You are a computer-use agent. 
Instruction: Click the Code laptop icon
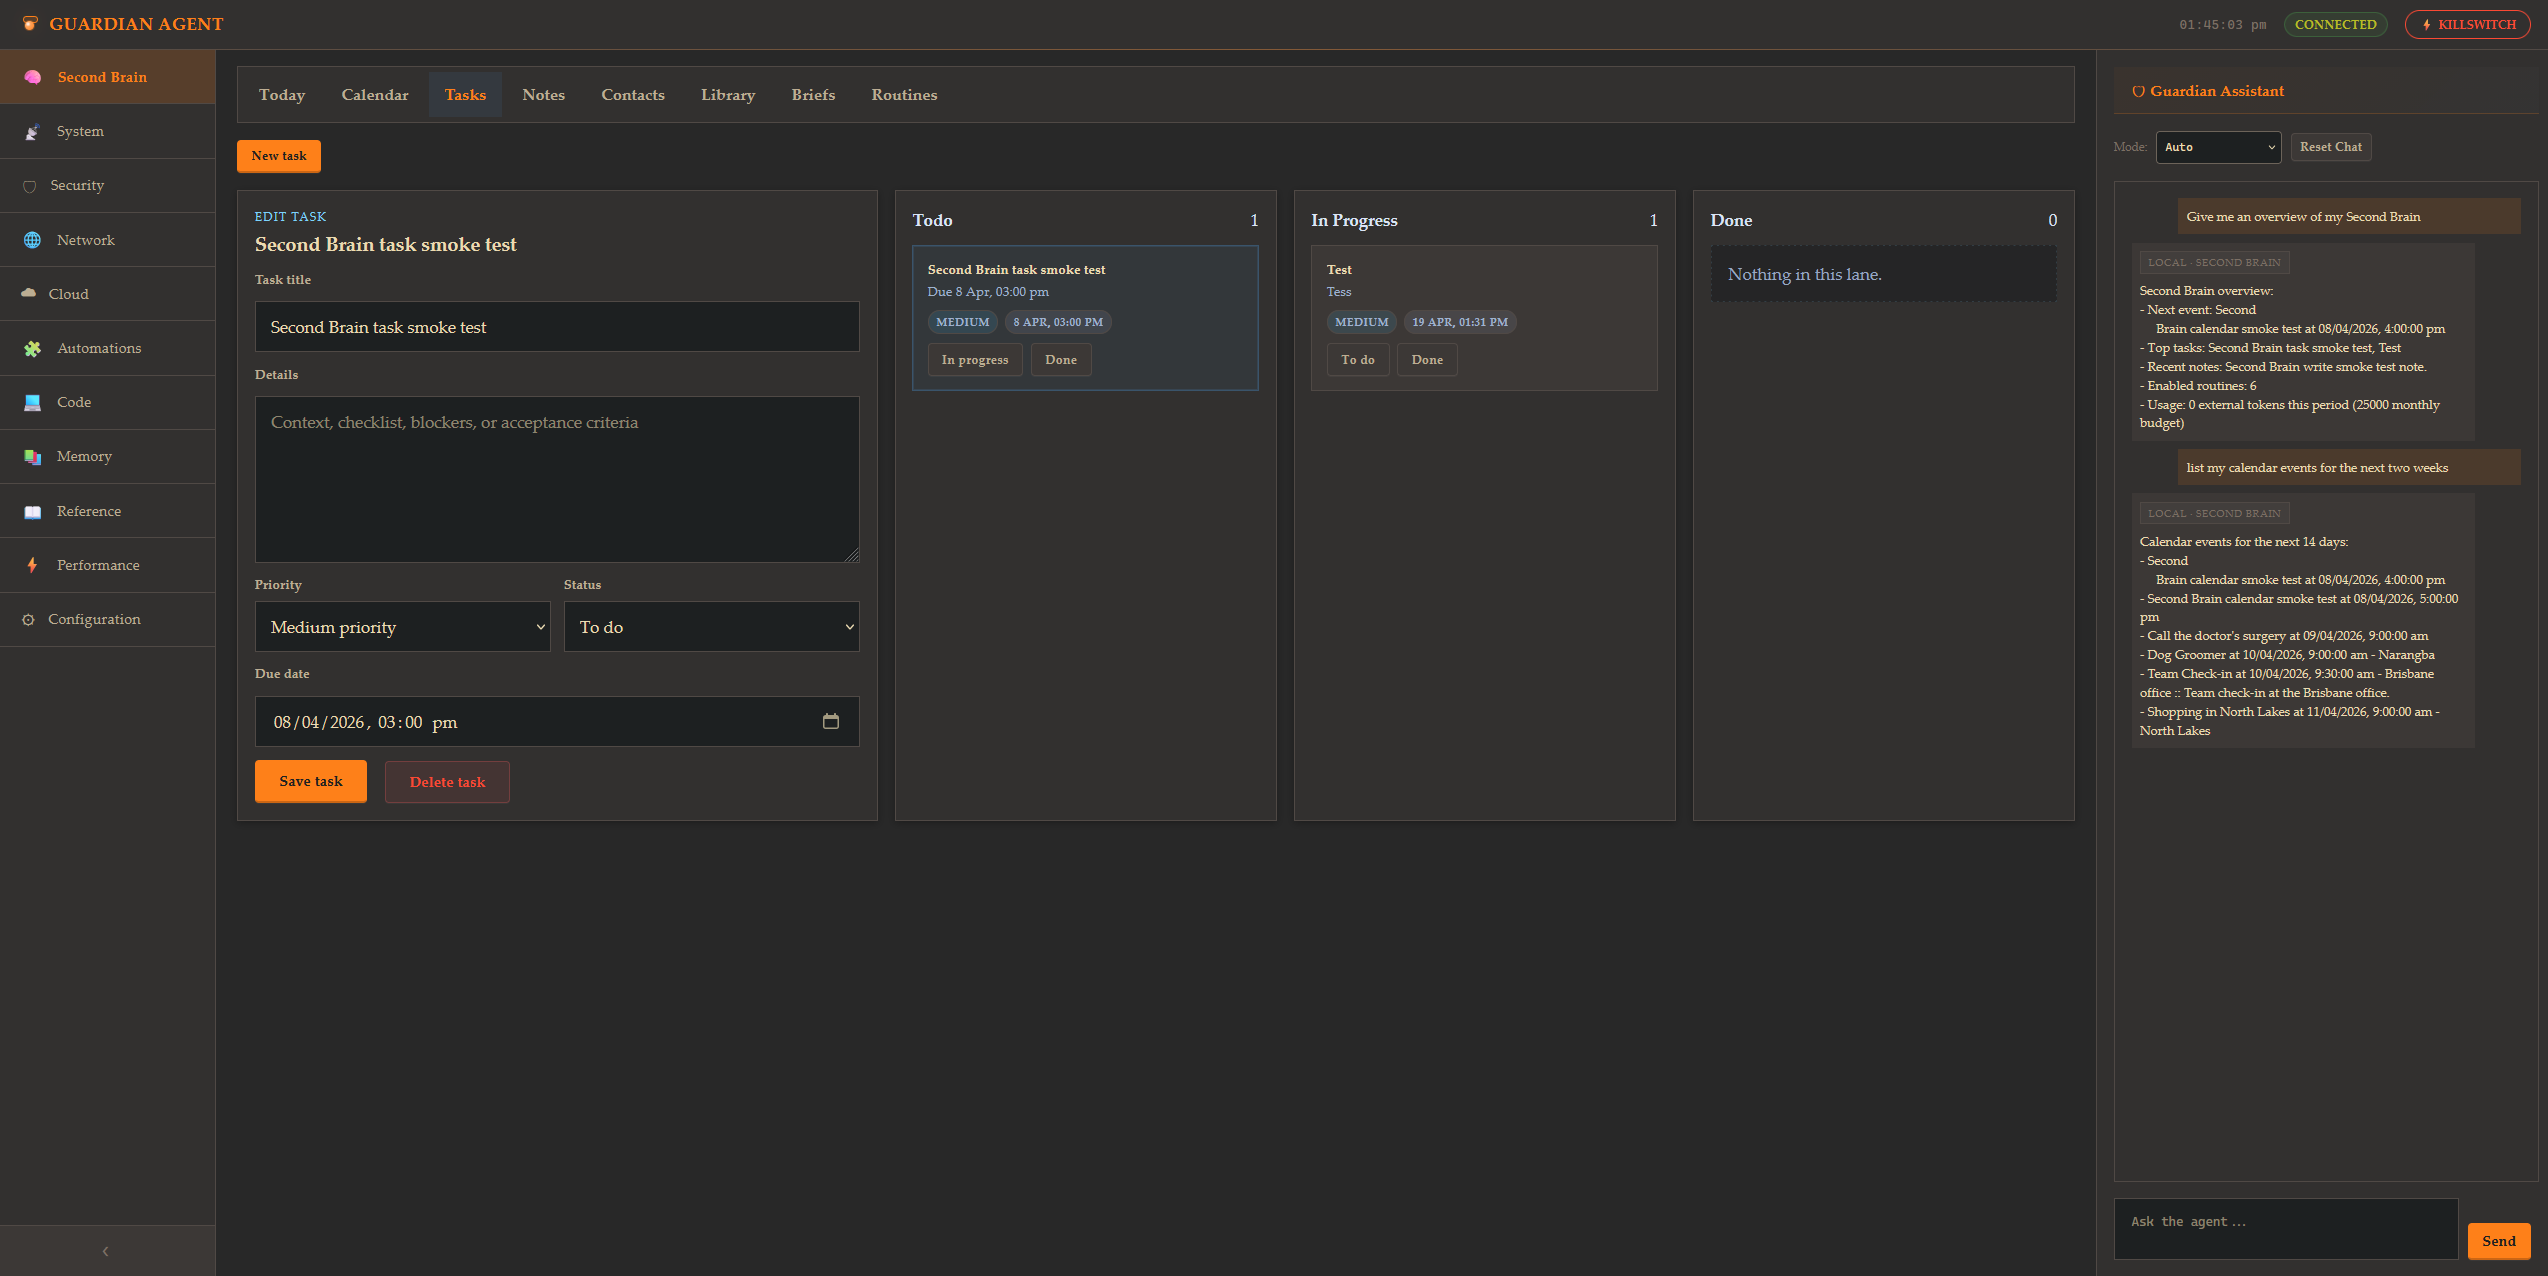(x=32, y=402)
